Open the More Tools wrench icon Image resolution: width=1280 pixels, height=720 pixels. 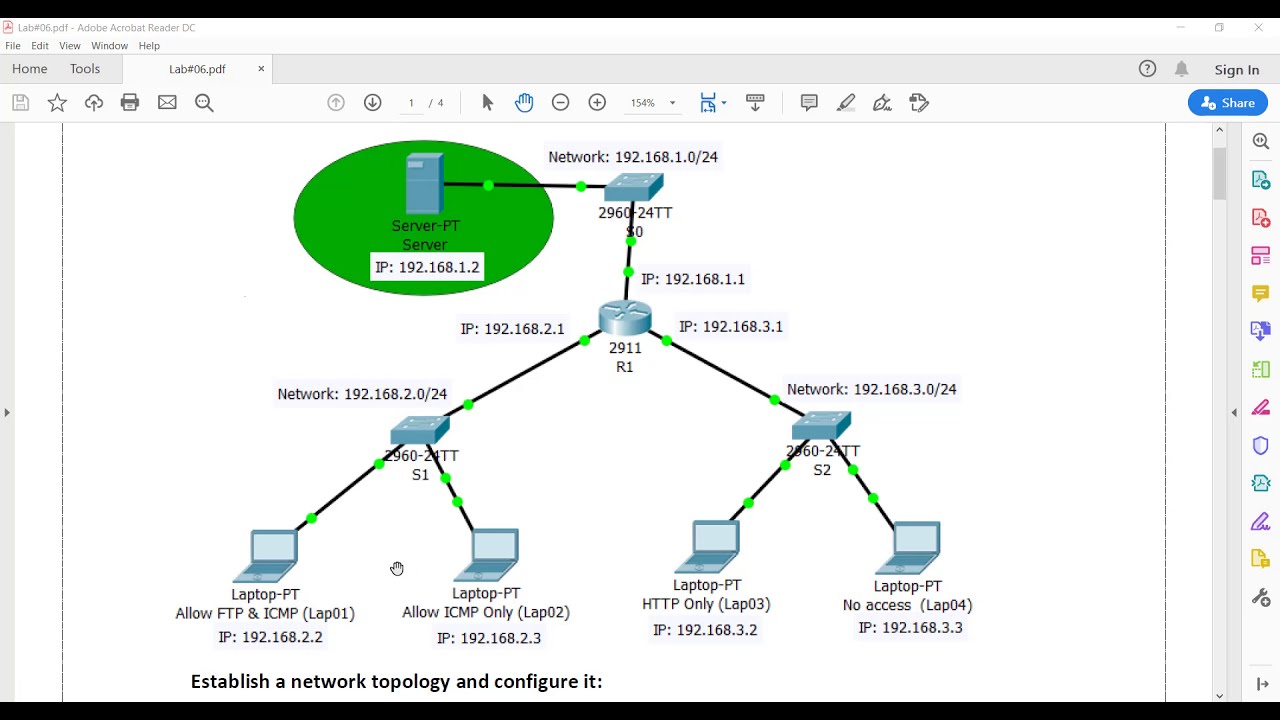coord(1261,597)
